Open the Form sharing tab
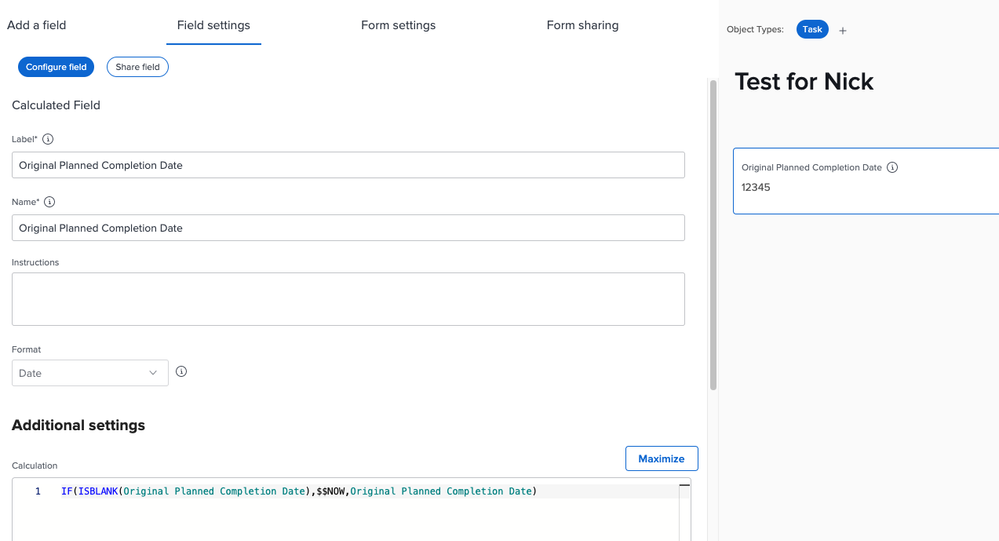This screenshot has width=999, height=541. (x=582, y=25)
